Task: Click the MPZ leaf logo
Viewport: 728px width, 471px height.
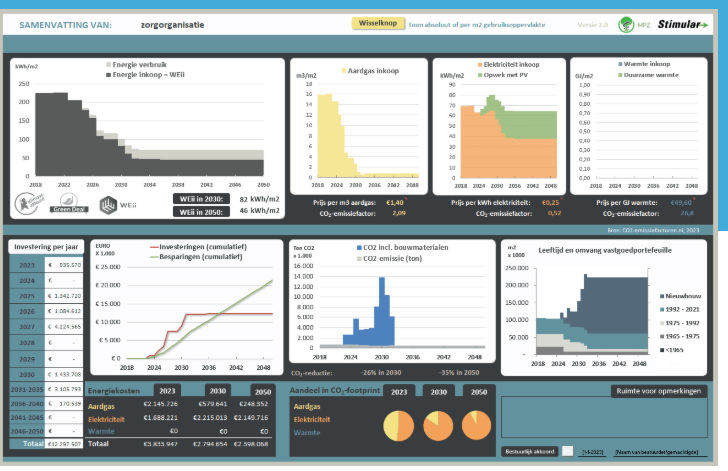Action: pyautogui.click(x=628, y=24)
